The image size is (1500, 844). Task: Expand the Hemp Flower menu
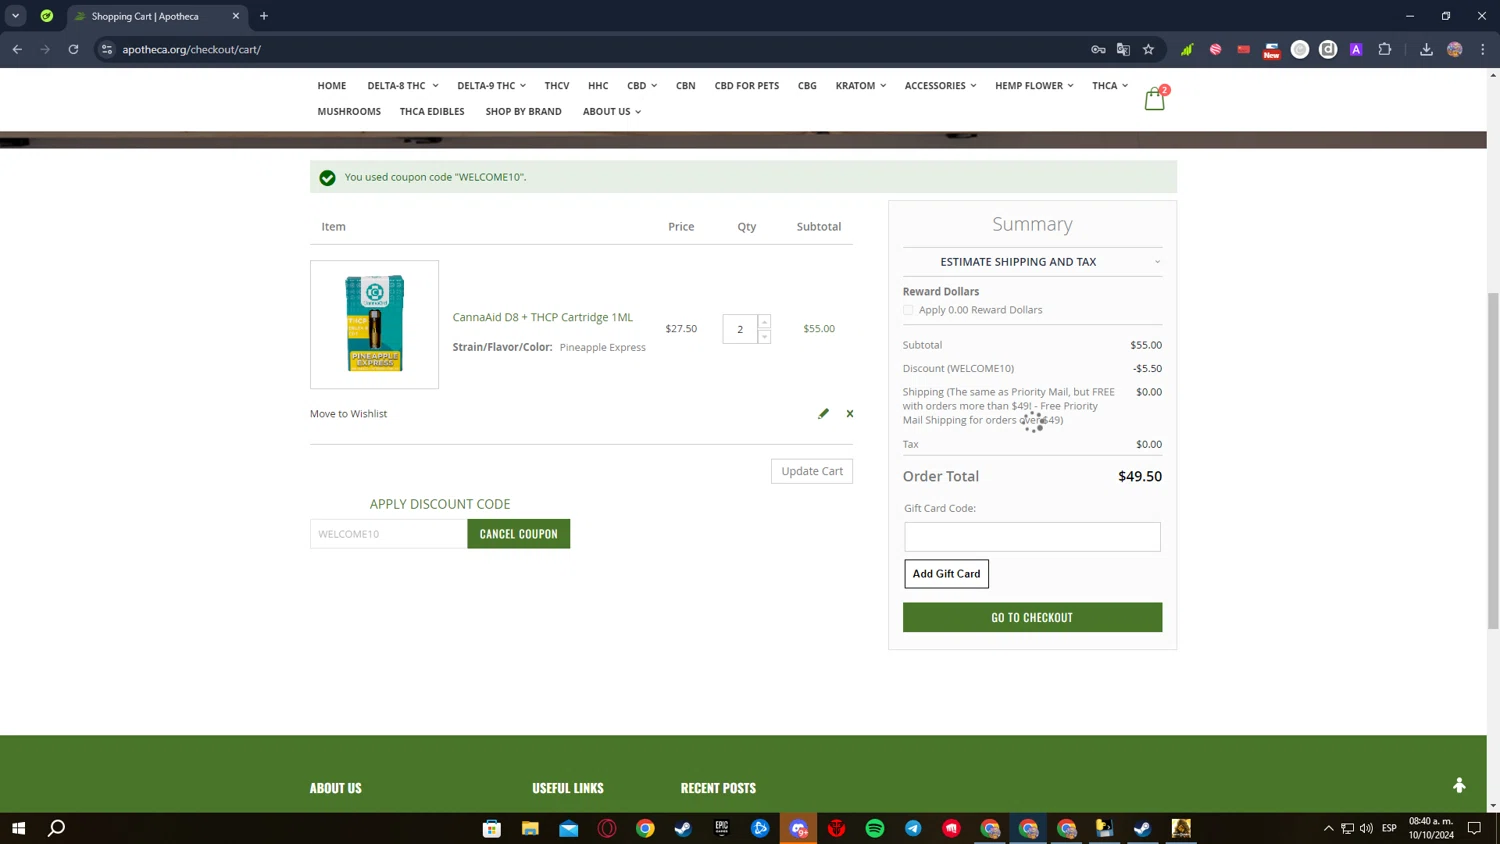click(1034, 86)
